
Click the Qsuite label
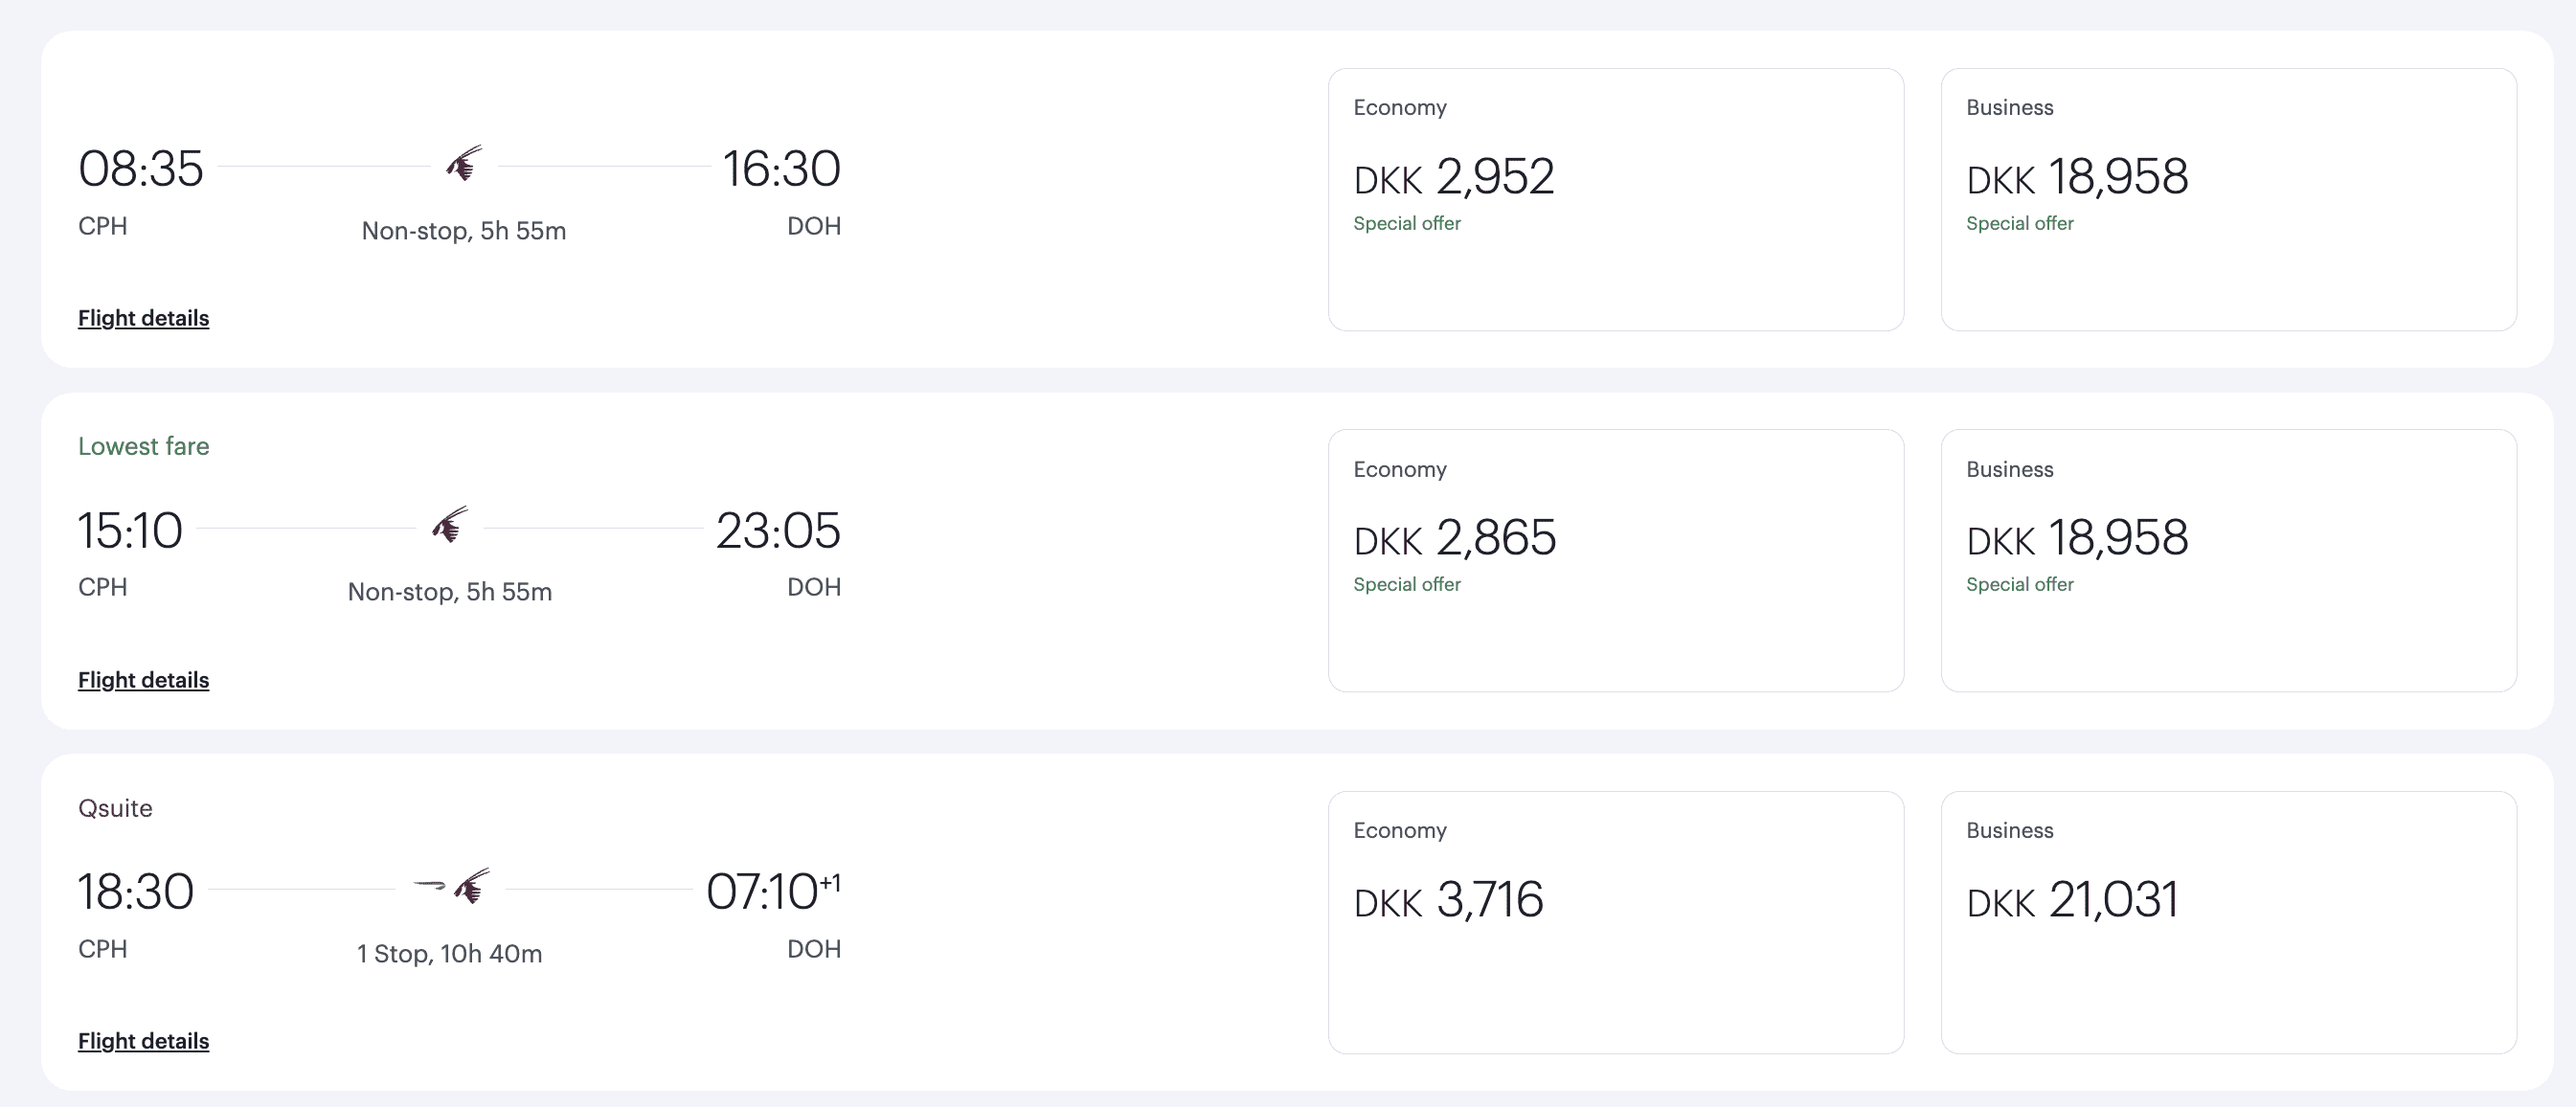tap(115, 808)
